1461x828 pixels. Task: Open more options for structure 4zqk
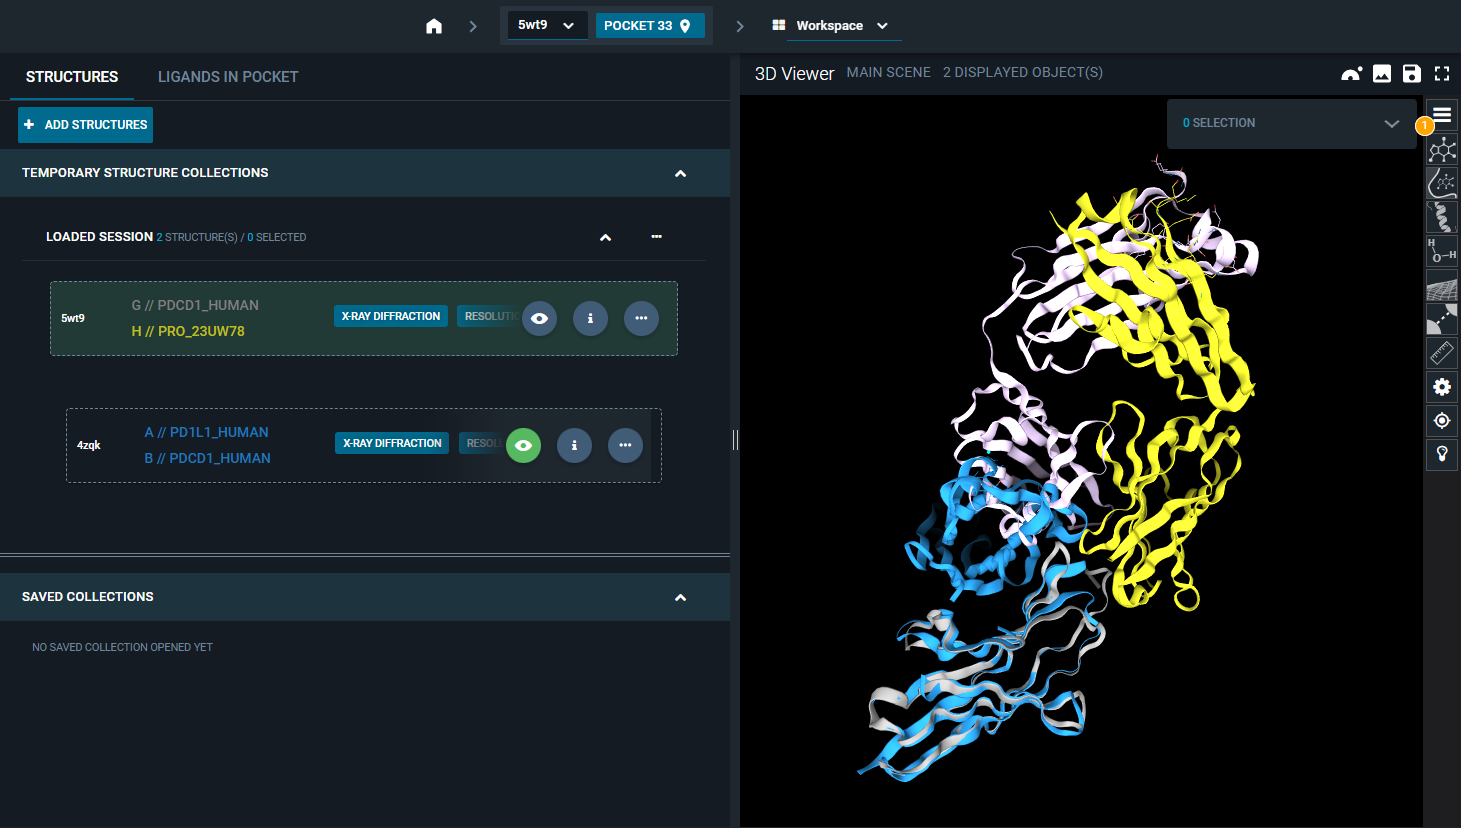pos(625,445)
